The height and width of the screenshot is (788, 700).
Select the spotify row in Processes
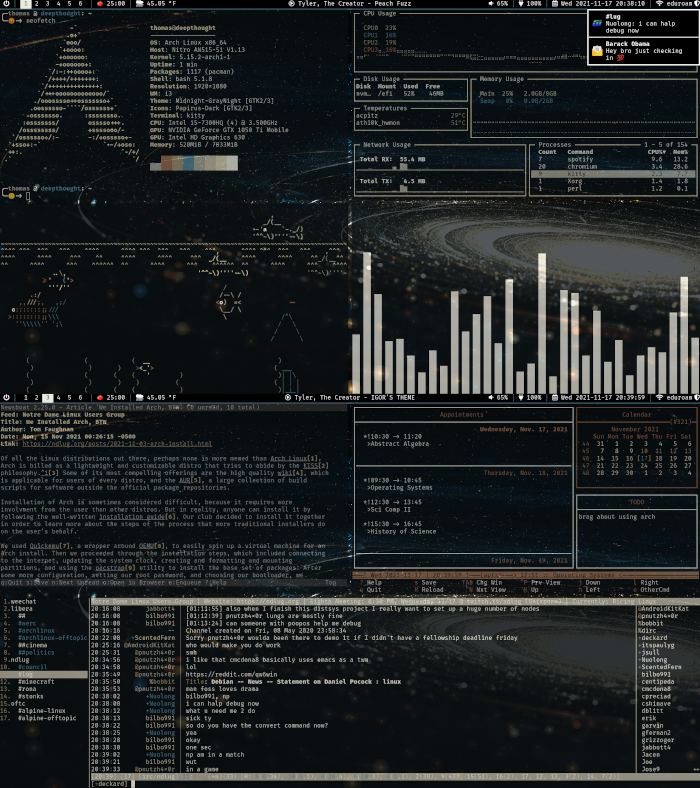coord(613,159)
